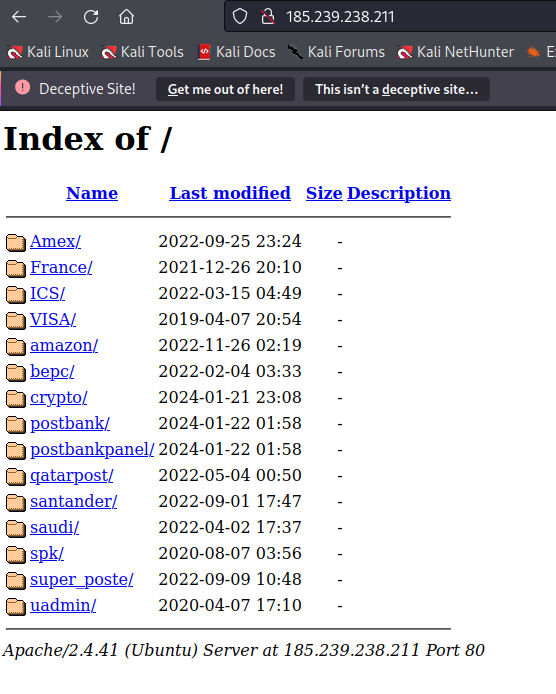Open the browser home page icon

pyautogui.click(x=126, y=17)
